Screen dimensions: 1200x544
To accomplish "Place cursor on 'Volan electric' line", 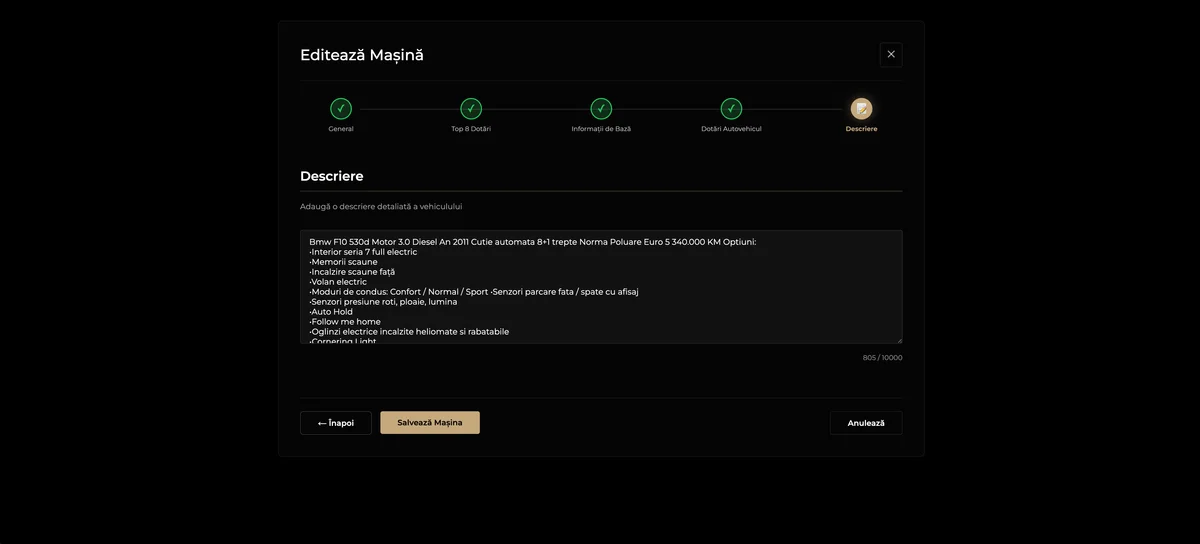I will click(339, 282).
